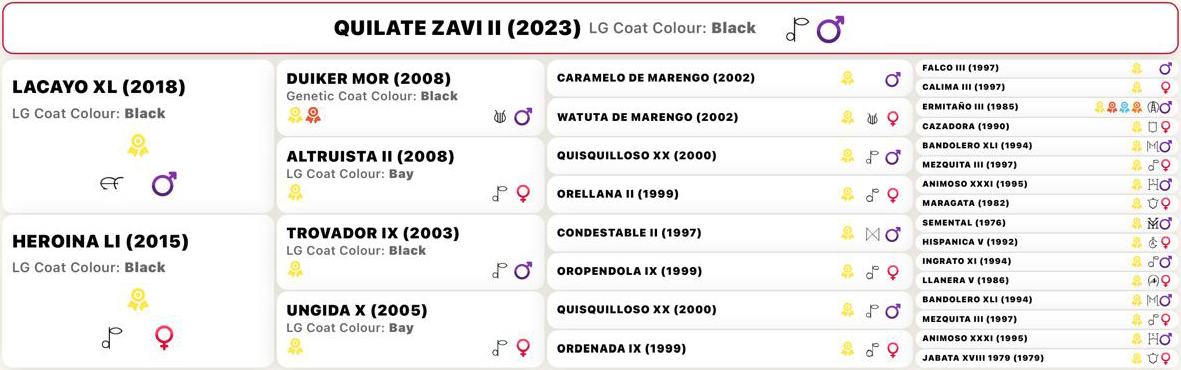1181x370 pixels.
Task: Click the Quilate Zavi II (2023) title
Action: 457,29
